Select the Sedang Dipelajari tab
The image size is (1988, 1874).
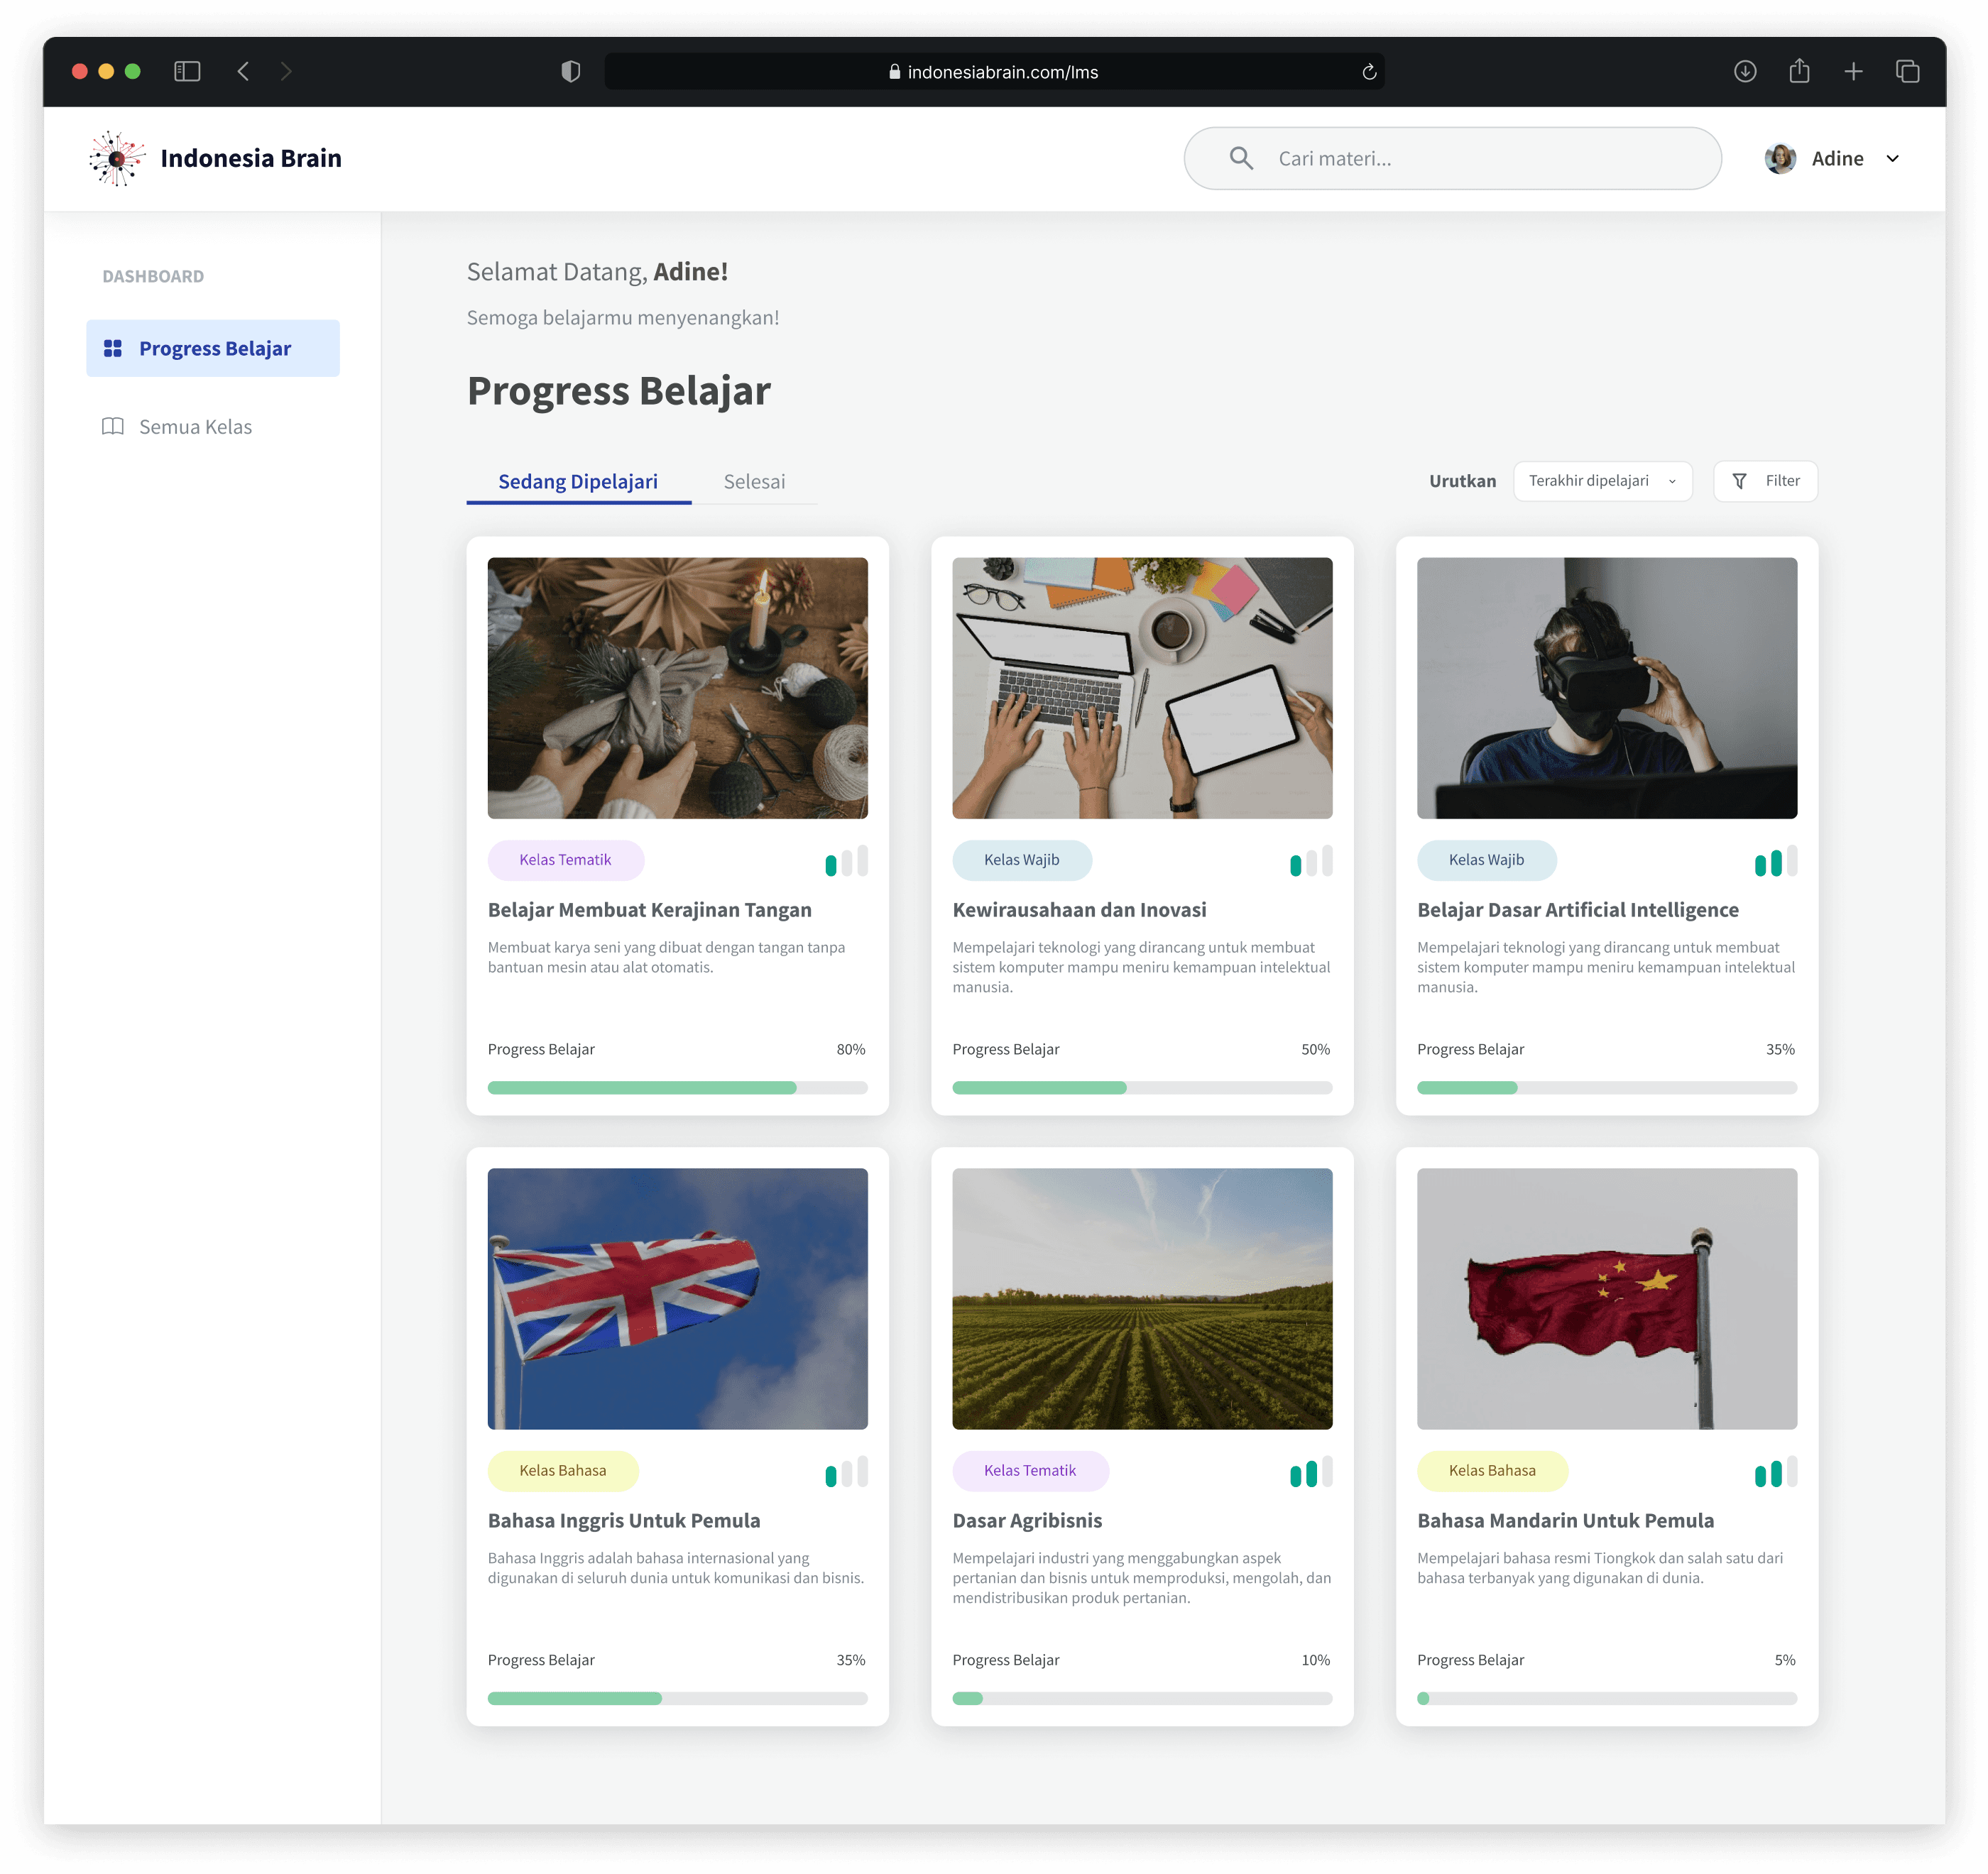click(578, 482)
